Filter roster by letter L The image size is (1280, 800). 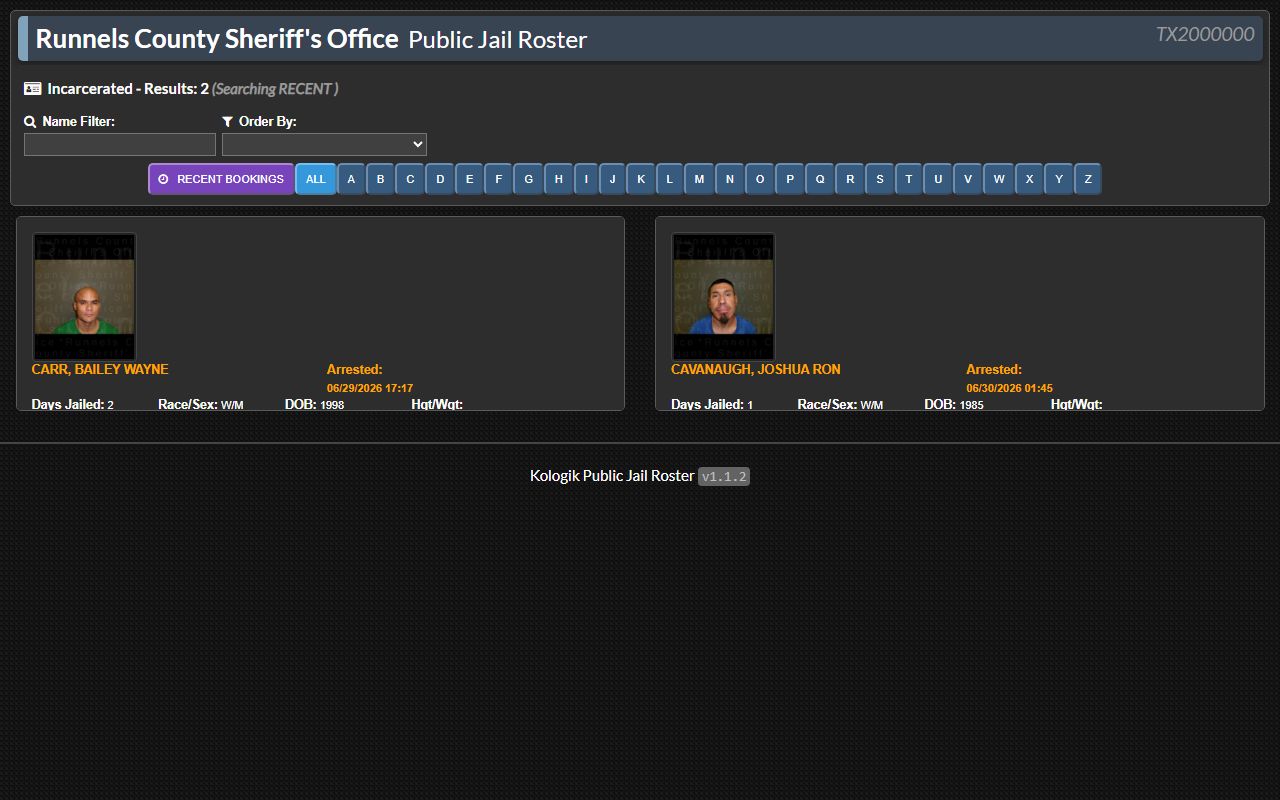pos(670,179)
